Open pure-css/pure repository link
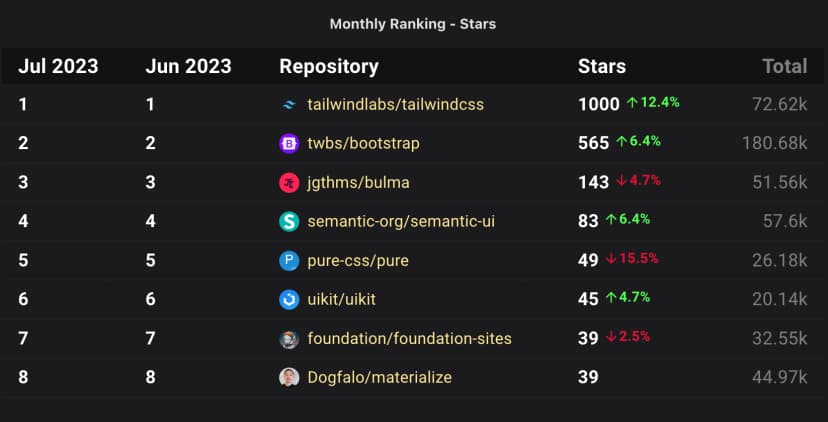 click(x=358, y=260)
